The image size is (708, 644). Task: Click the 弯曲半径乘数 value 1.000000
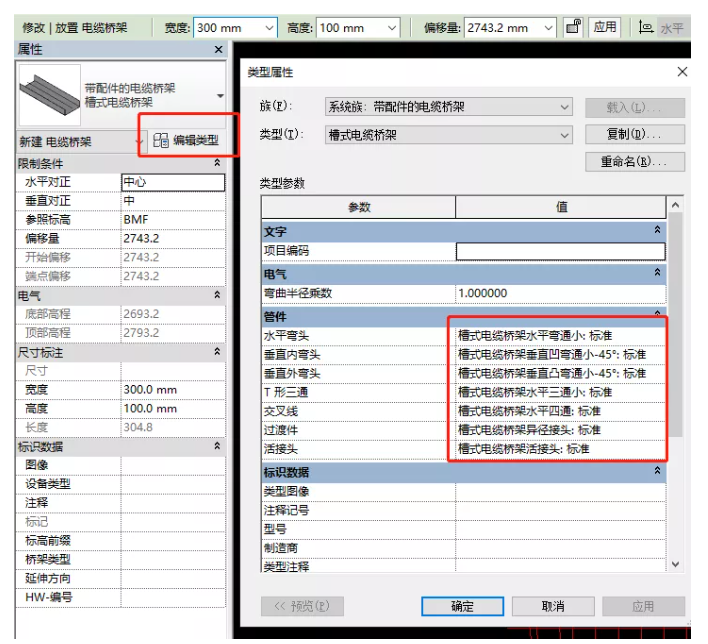(560, 294)
